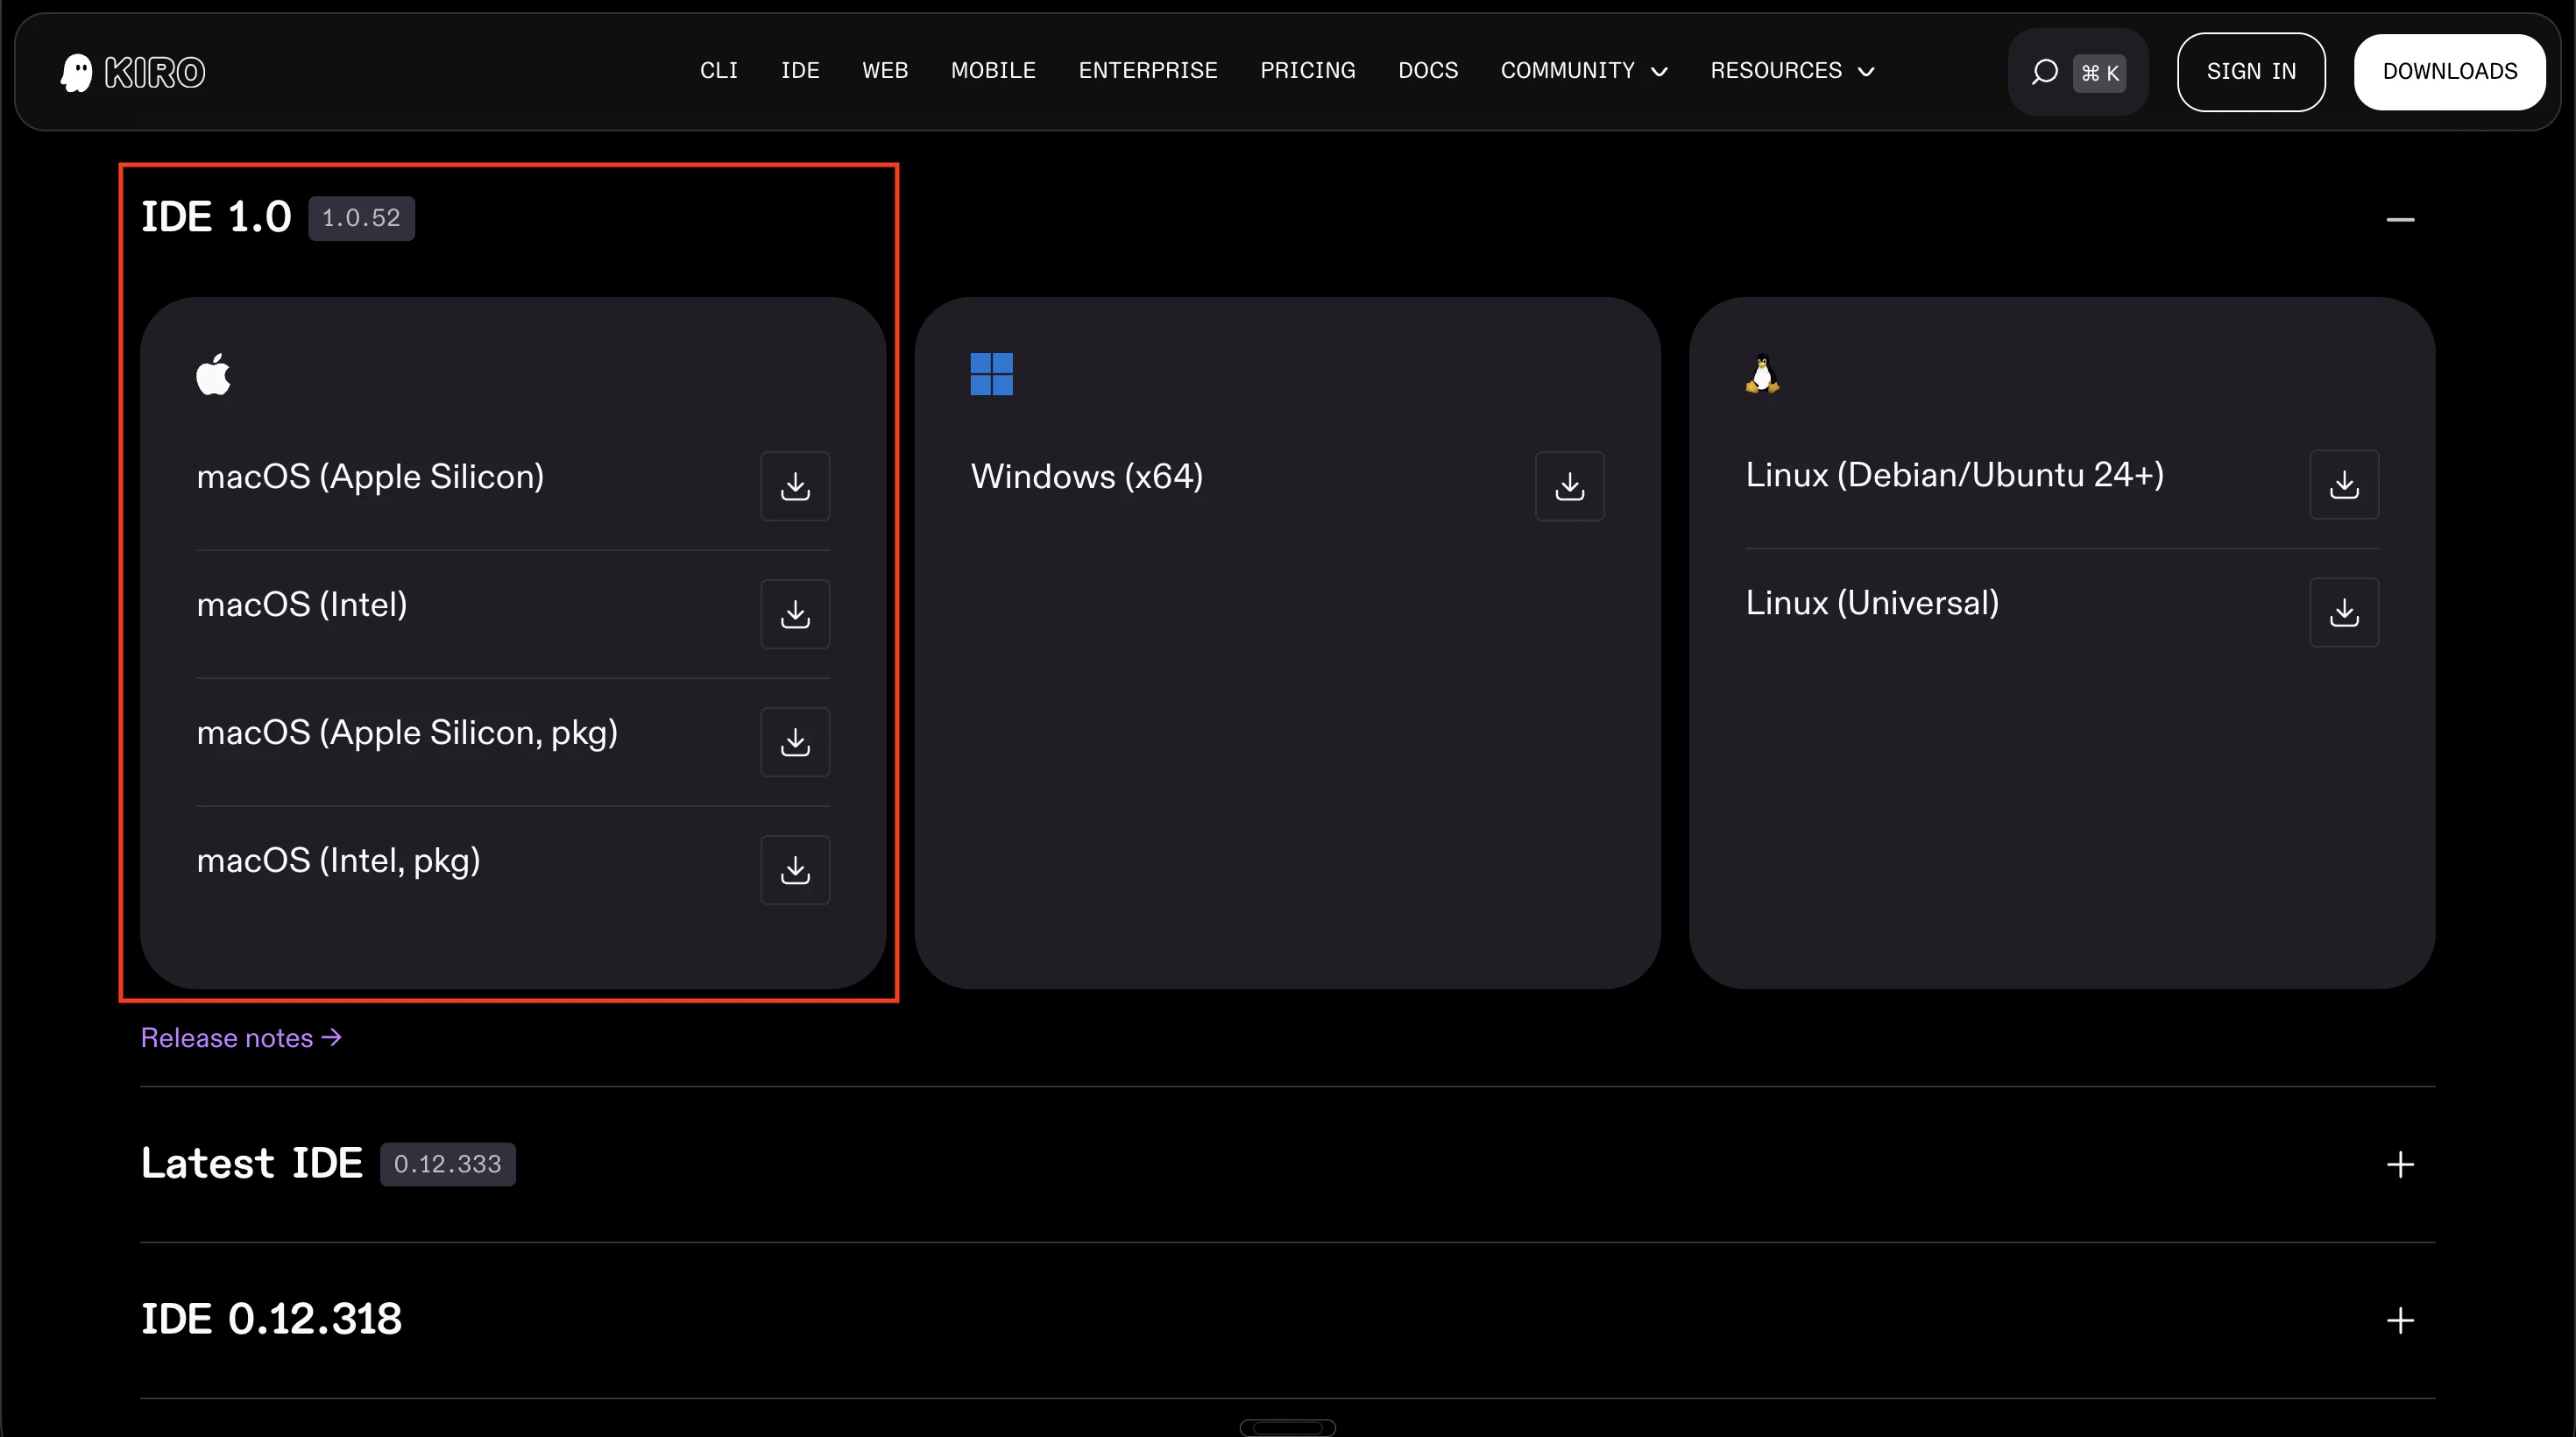Click the 0.12.333 version badge
Image resolution: width=2576 pixels, height=1437 pixels.
coord(447,1164)
